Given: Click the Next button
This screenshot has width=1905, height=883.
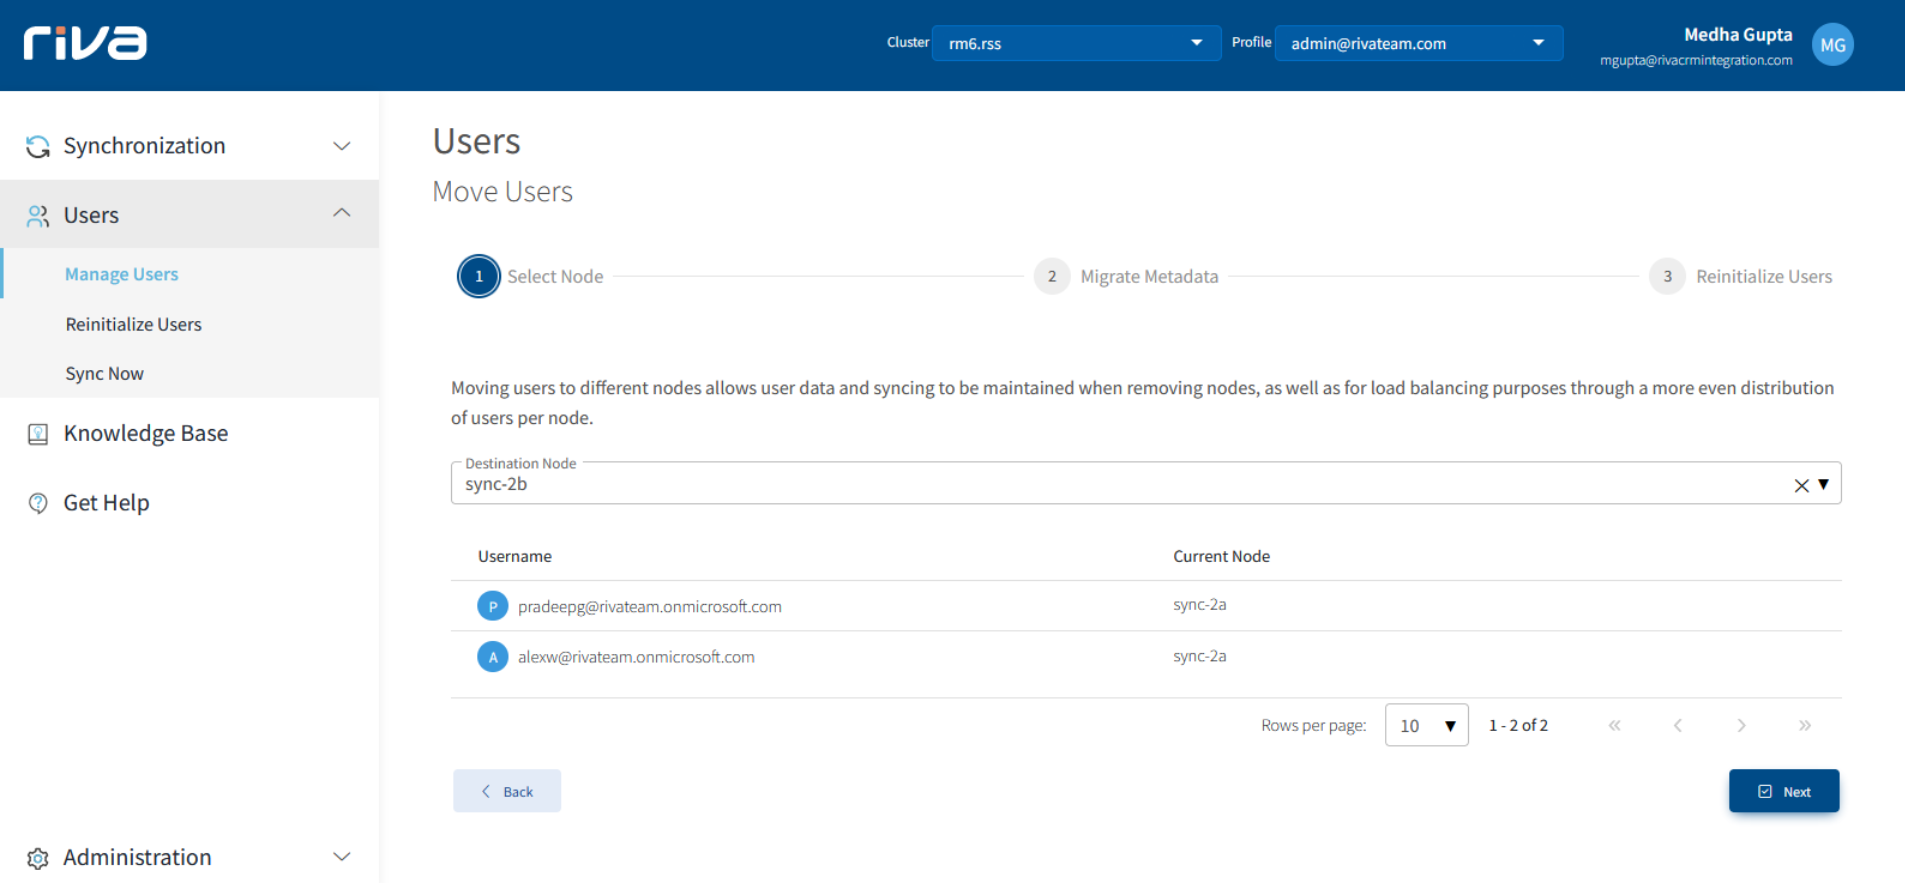Looking at the screenshot, I should pyautogui.click(x=1784, y=791).
